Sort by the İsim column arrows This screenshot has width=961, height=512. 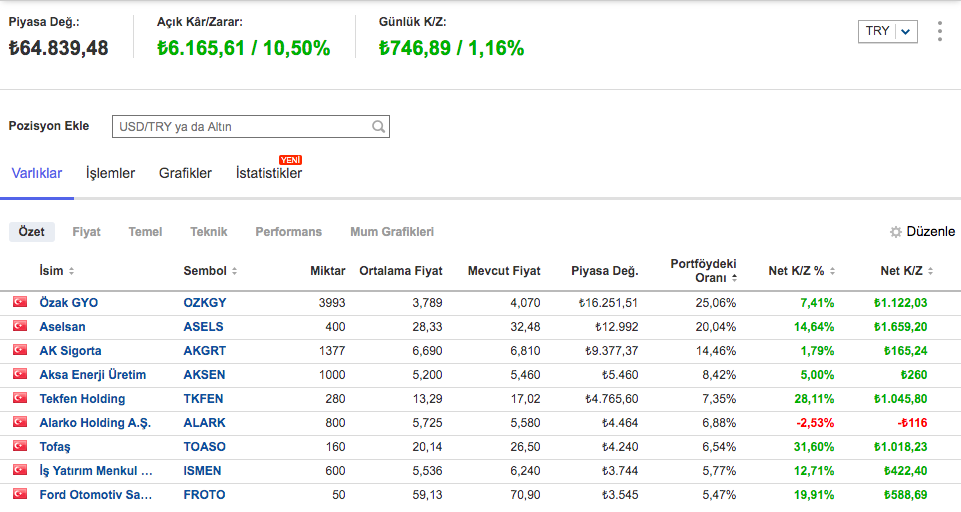(71, 271)
